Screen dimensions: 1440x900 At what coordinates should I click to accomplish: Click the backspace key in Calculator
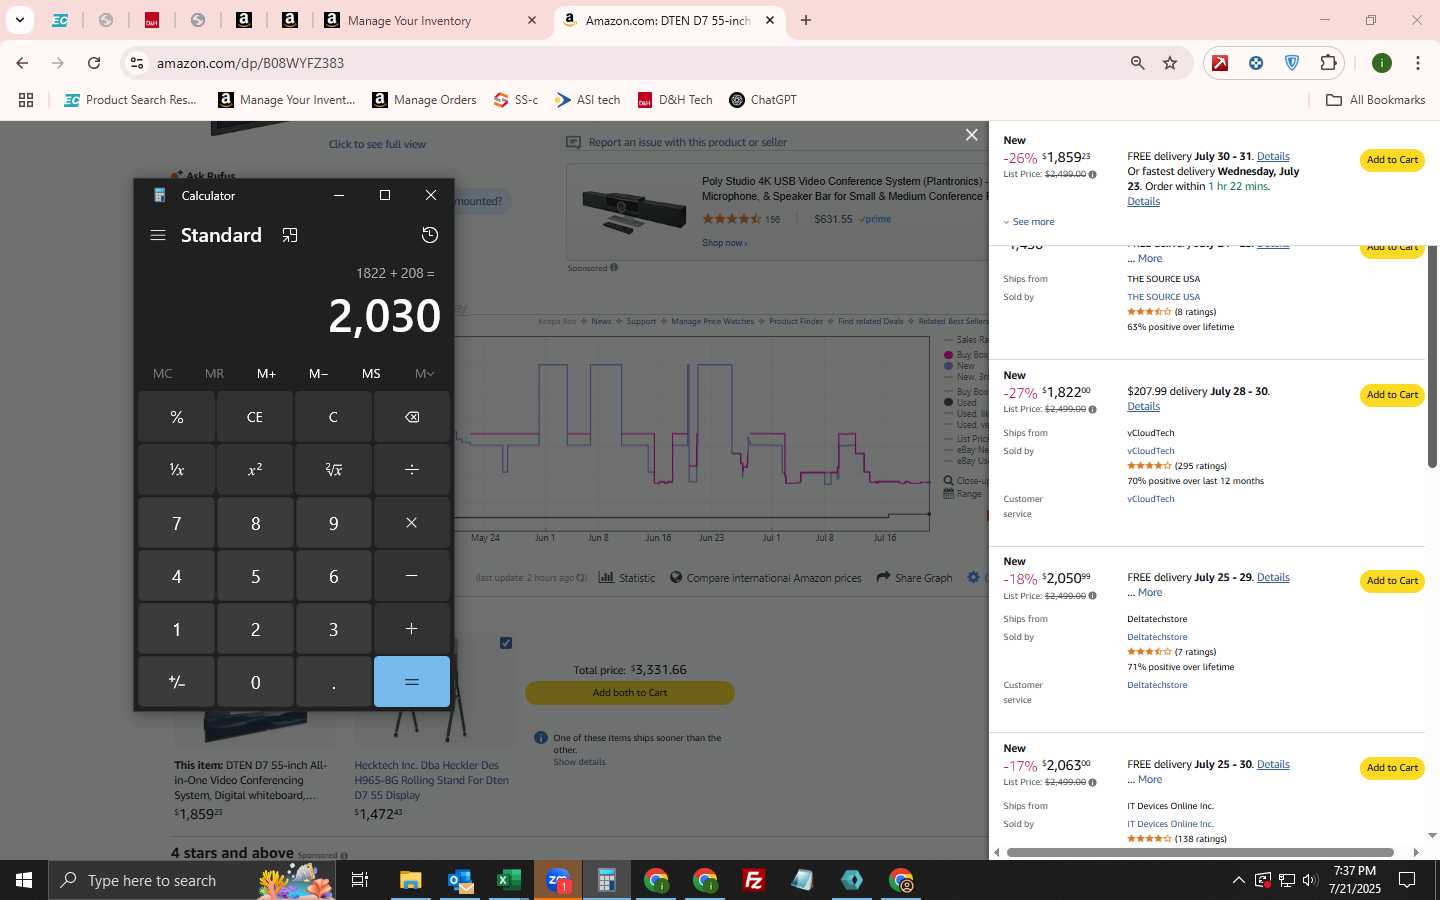pyautogui.click(x=412, y=417)
